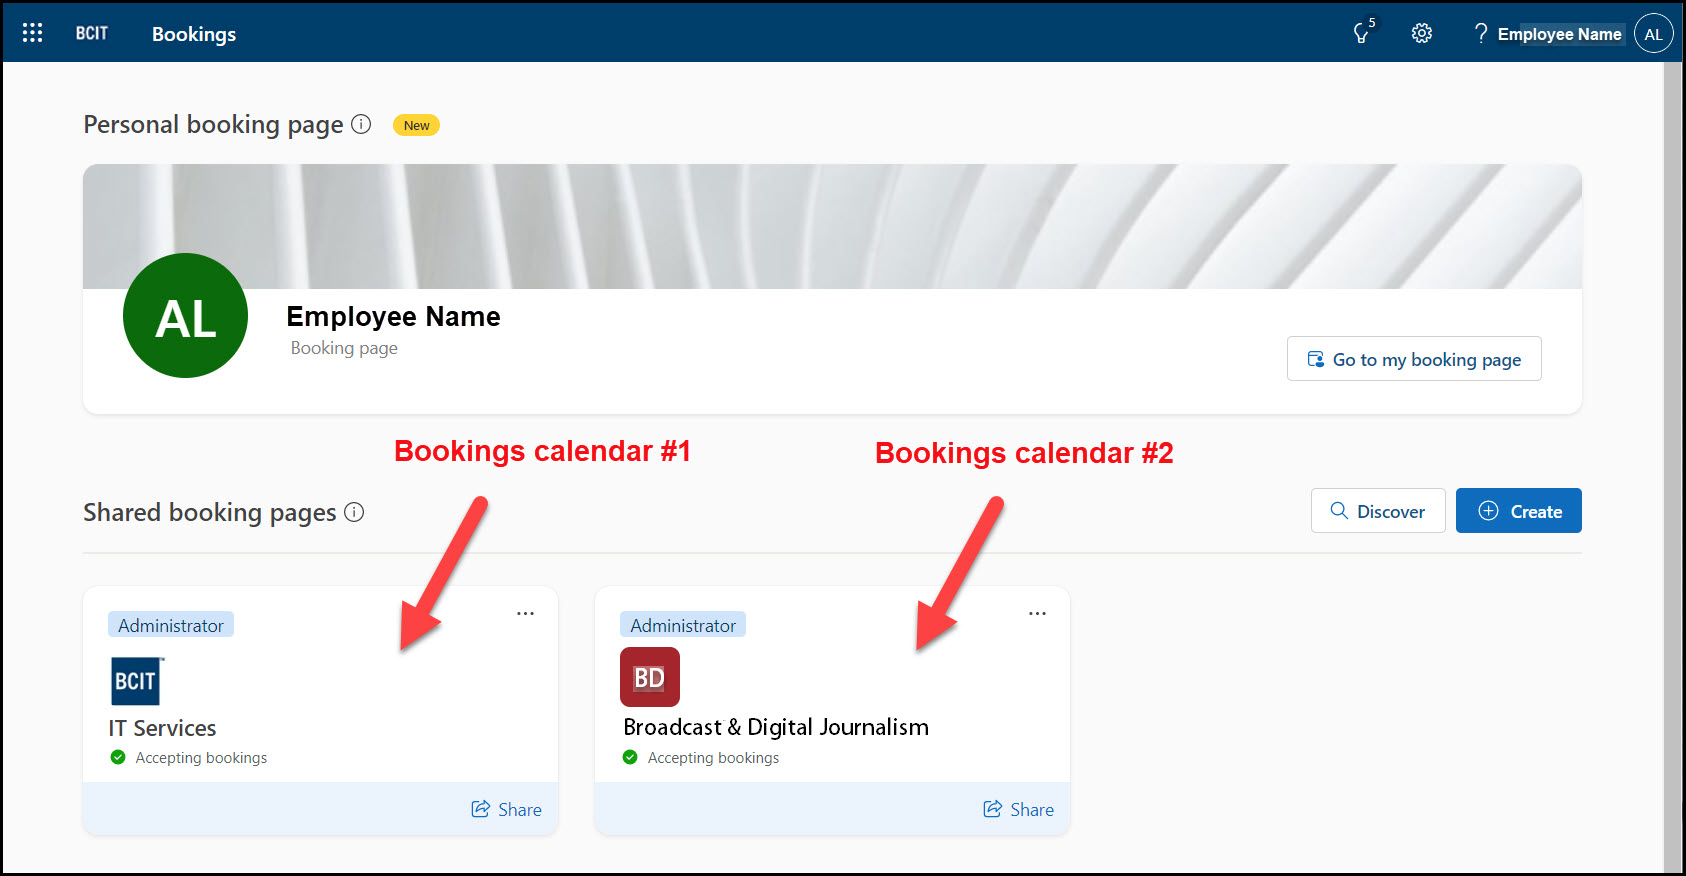Click the Personal booking page info icon
The width and height of the screenshot is (1686, 876).
pyautogui.click(x=361, y=124)
